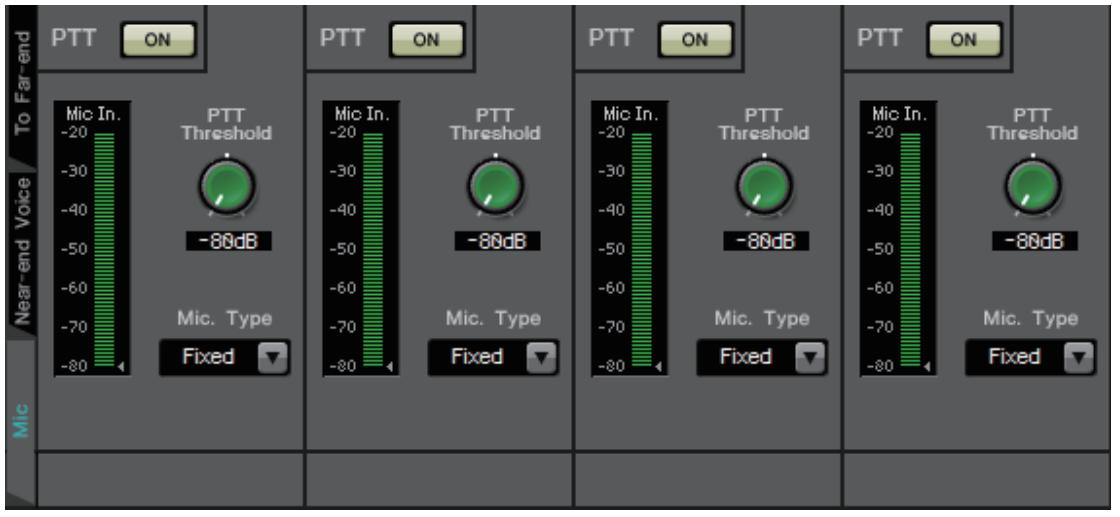Screen dimensions: 1120x517
Task: Open Mic. Type dropdown arrow in fourth channel
Action: (x=1079, y=357)
